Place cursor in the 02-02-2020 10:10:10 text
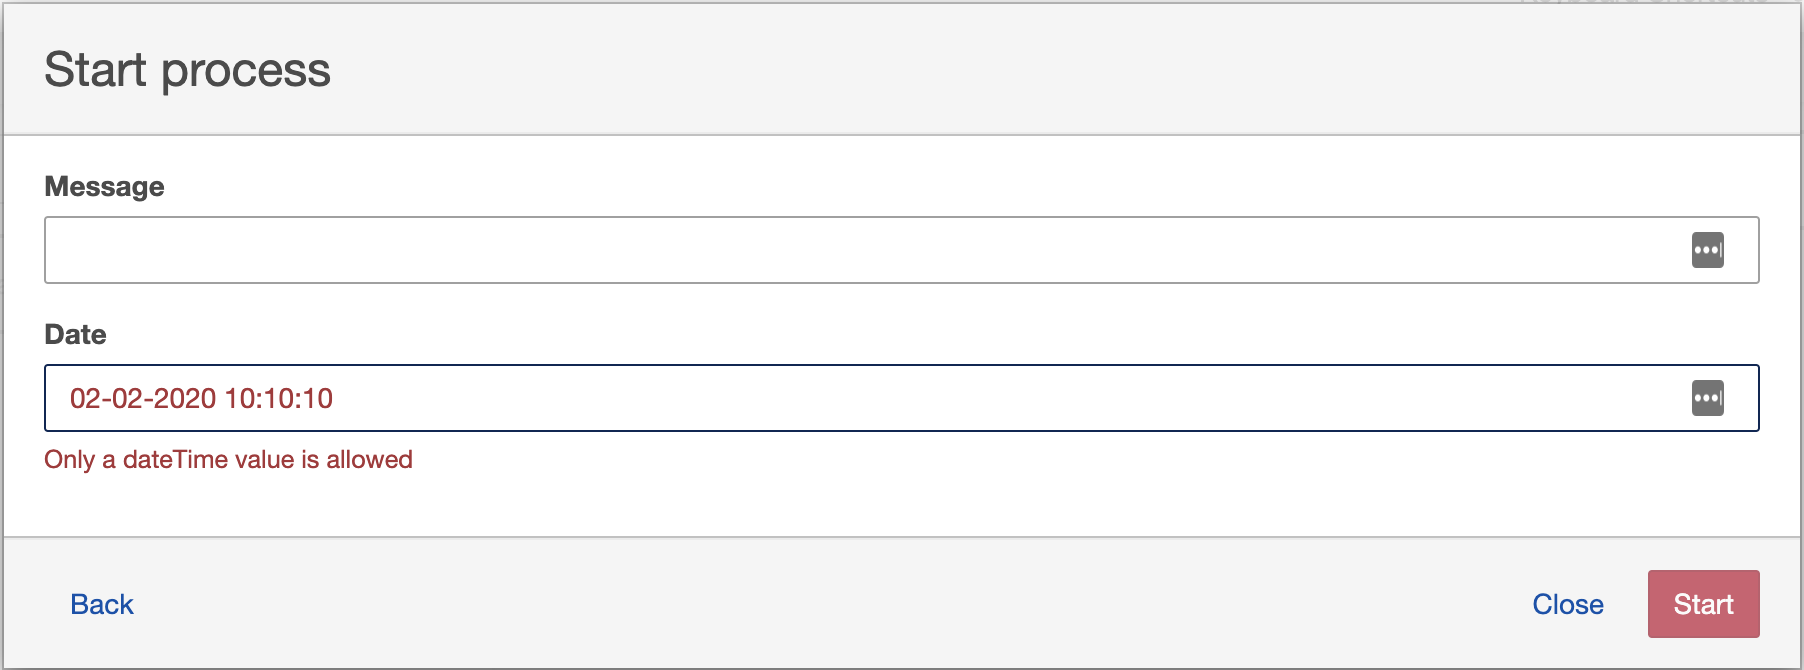 coord(201,398)
